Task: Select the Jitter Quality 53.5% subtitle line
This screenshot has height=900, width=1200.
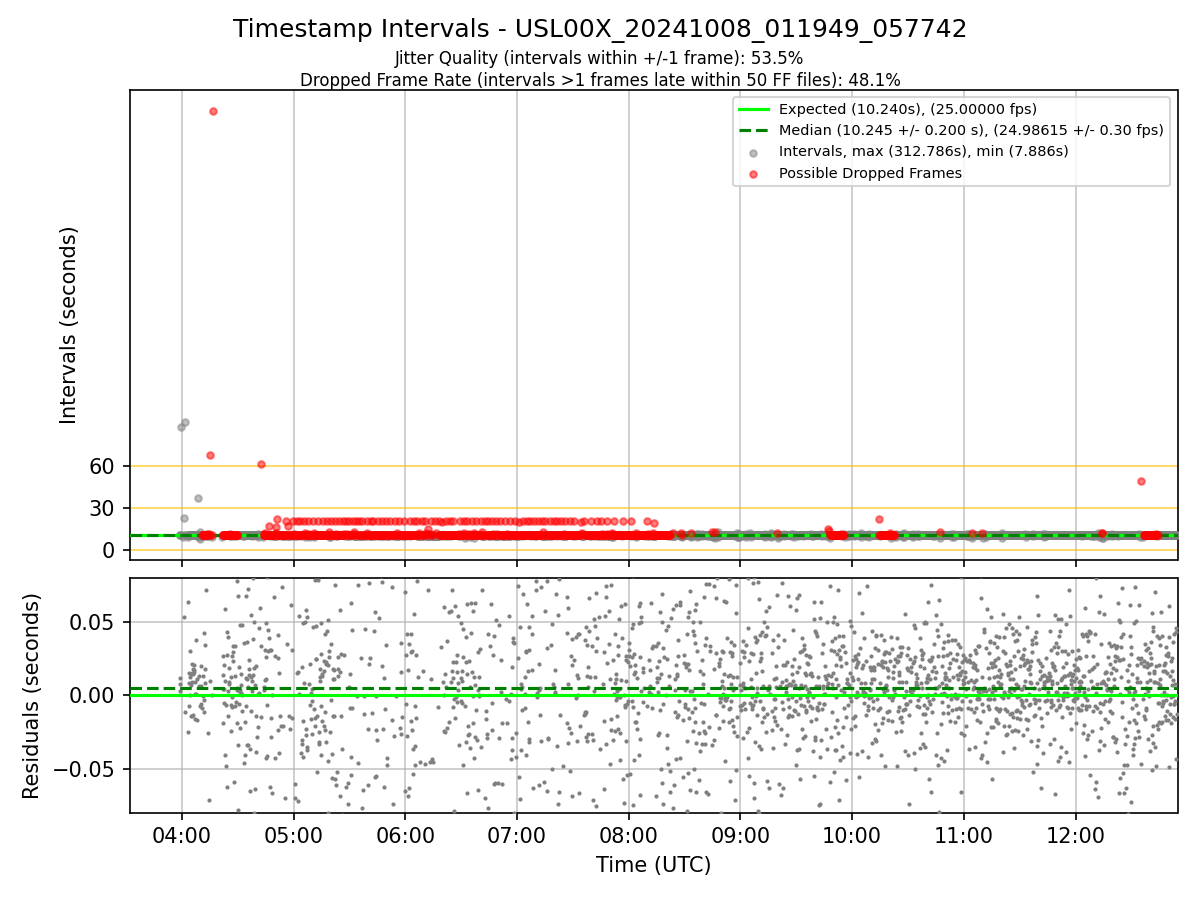Action: point(599,58)
